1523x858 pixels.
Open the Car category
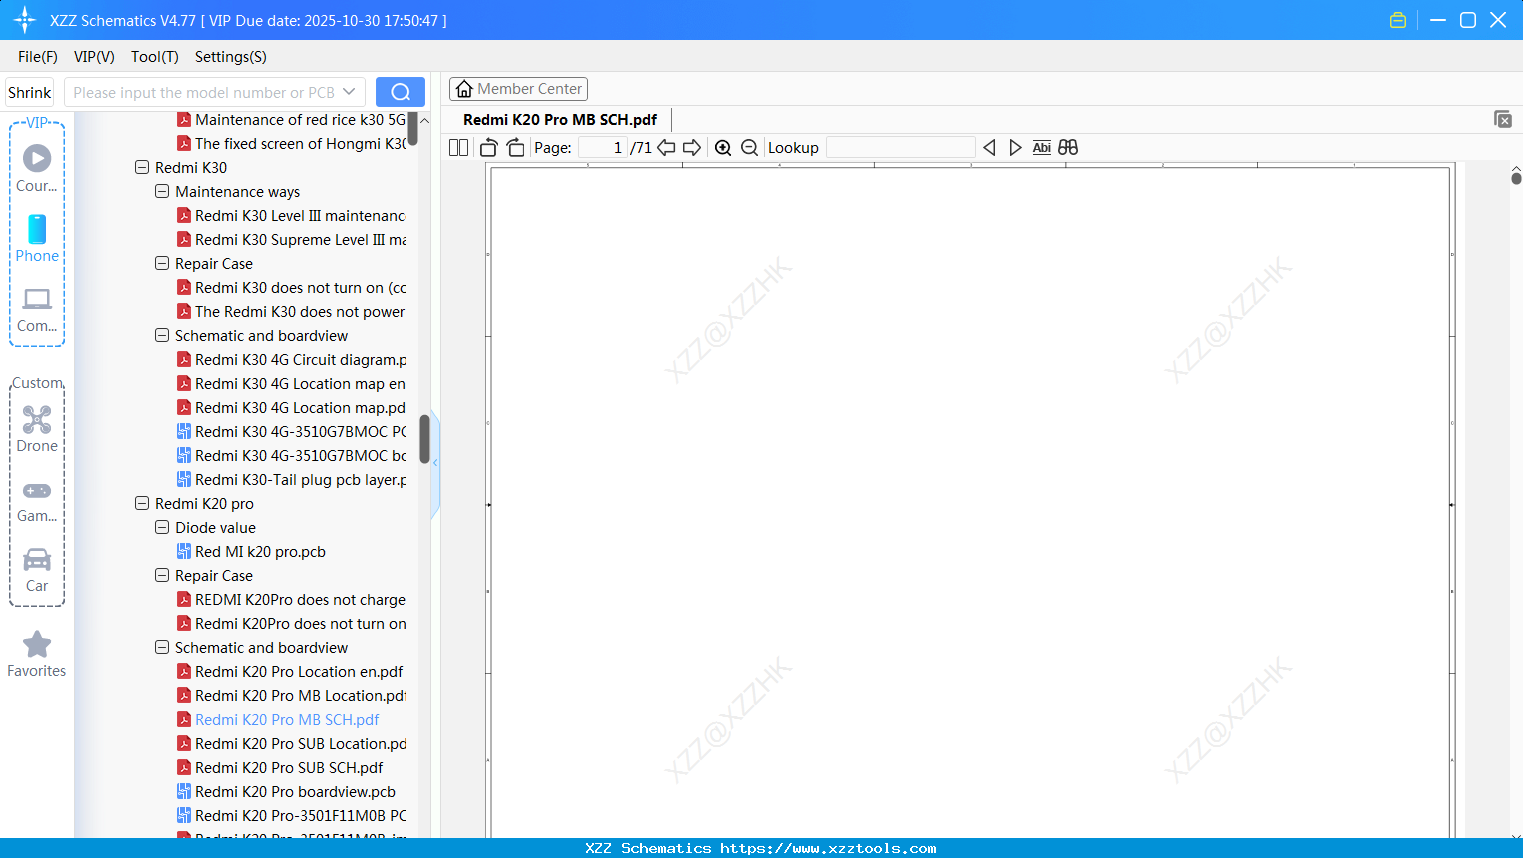click(x=37, y=570)
